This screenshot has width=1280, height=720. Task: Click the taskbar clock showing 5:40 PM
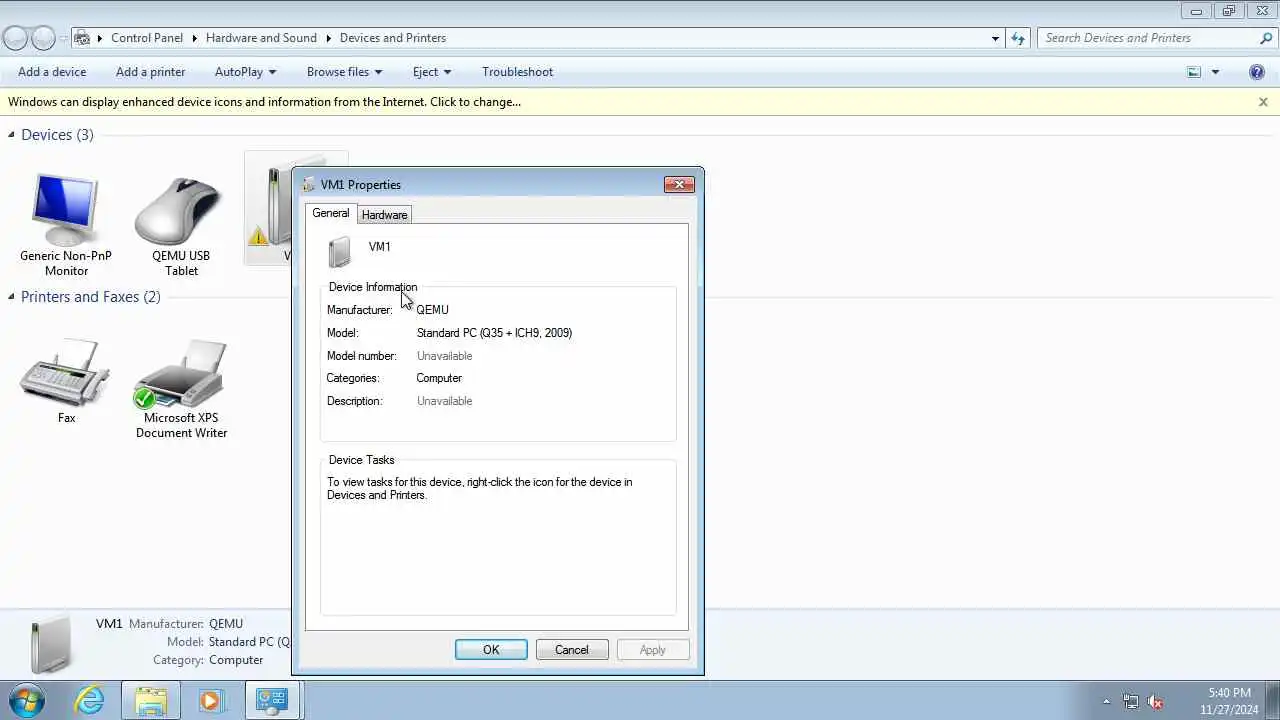pos(1229,700)
